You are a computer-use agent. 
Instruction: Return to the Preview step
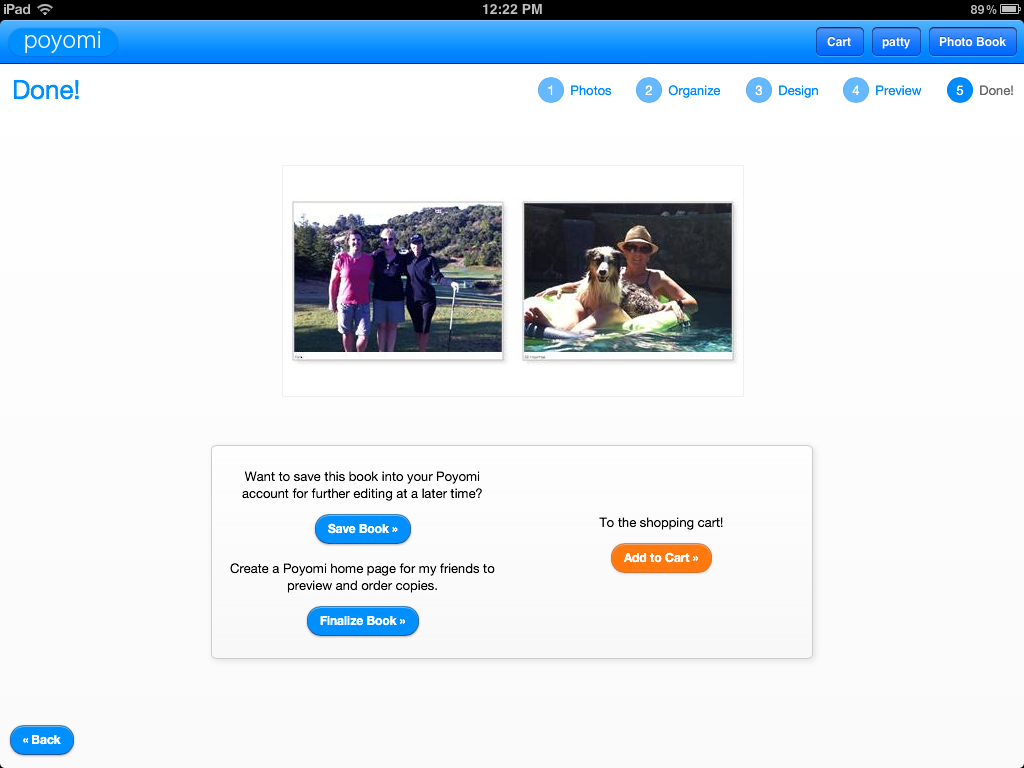[x=898, y=91]
